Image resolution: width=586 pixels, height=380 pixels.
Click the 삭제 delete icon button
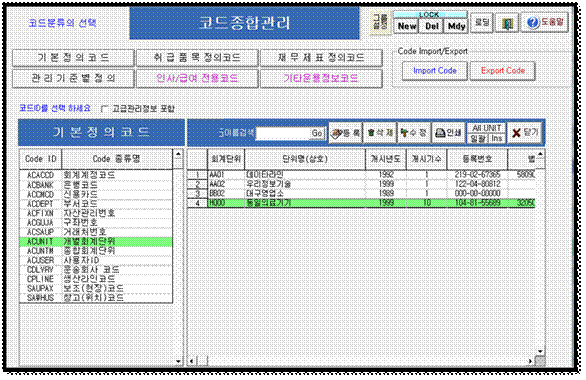380,133
